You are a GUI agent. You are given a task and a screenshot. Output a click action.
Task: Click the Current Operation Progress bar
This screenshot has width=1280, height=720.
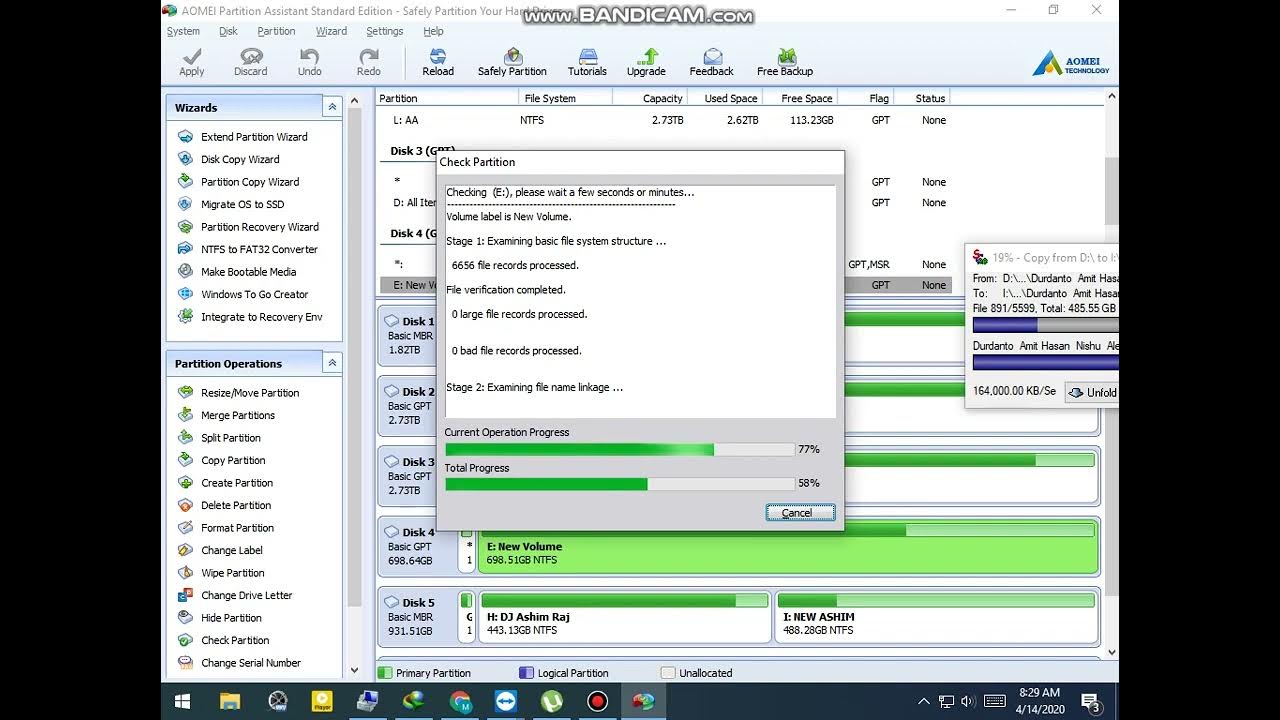[x=619, y=450]
